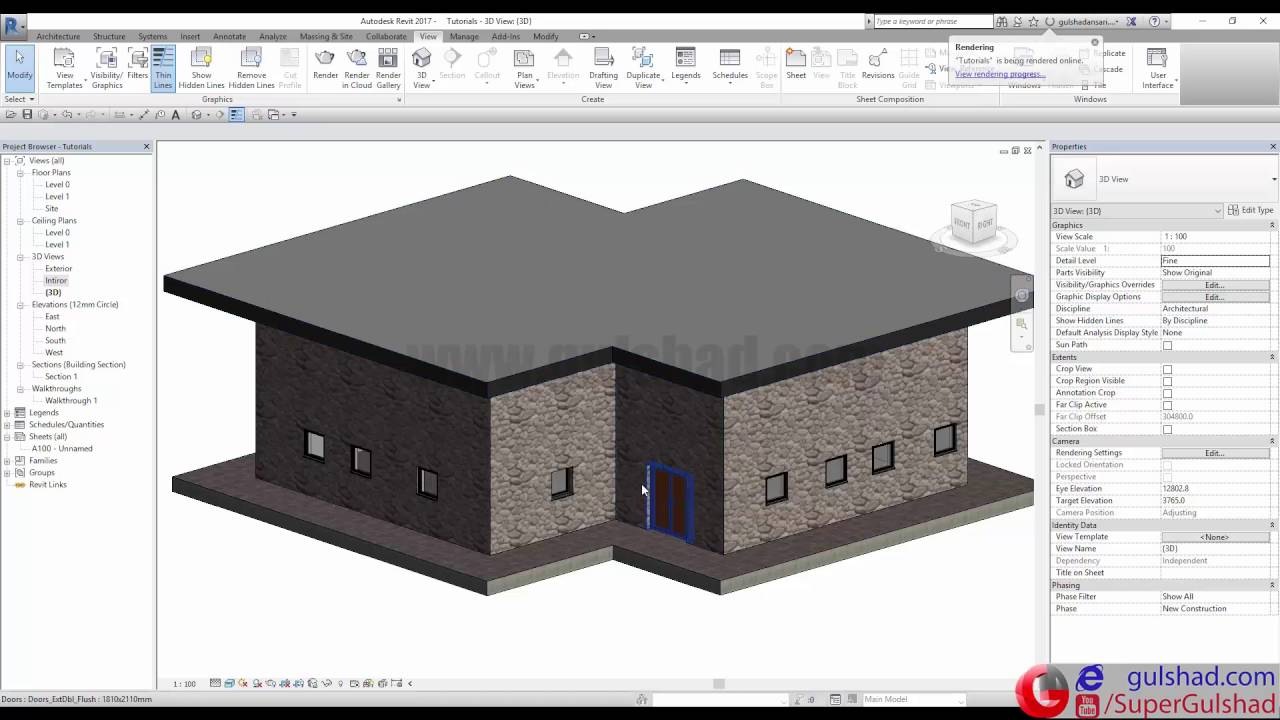
Task: Open Duplicate View dropdown
Action: (643, 68)
